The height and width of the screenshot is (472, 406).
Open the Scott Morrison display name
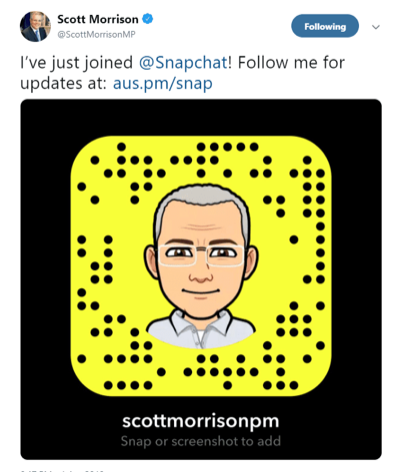pyautogui.click(x=98, y=19)
